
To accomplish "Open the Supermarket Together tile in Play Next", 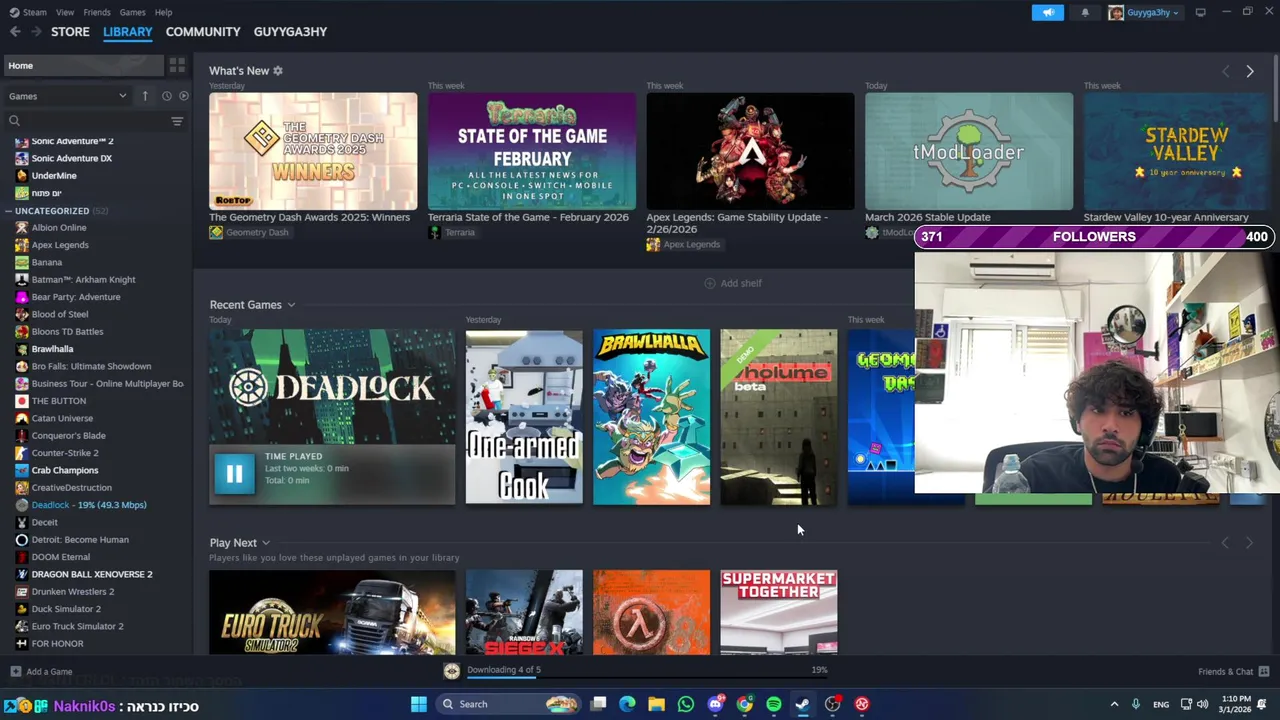I will [779, 612].
